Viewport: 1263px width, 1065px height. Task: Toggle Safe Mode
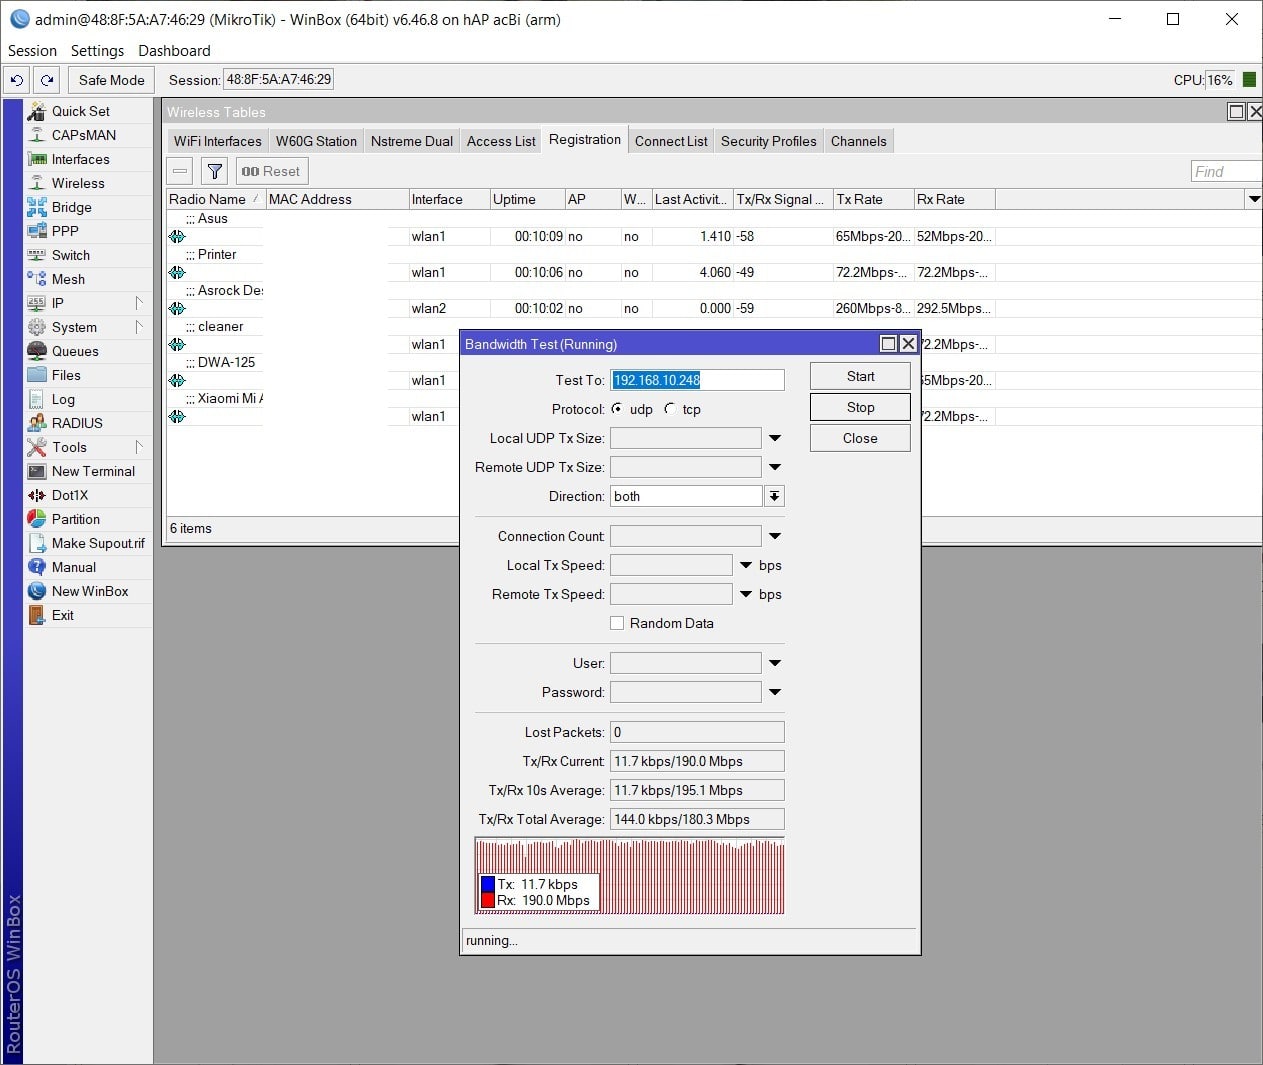point(112,80)
